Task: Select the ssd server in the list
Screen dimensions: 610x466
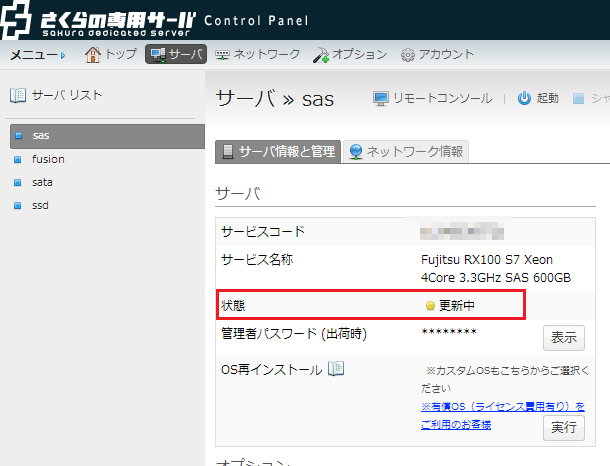Action: click(x=40, y=205)
